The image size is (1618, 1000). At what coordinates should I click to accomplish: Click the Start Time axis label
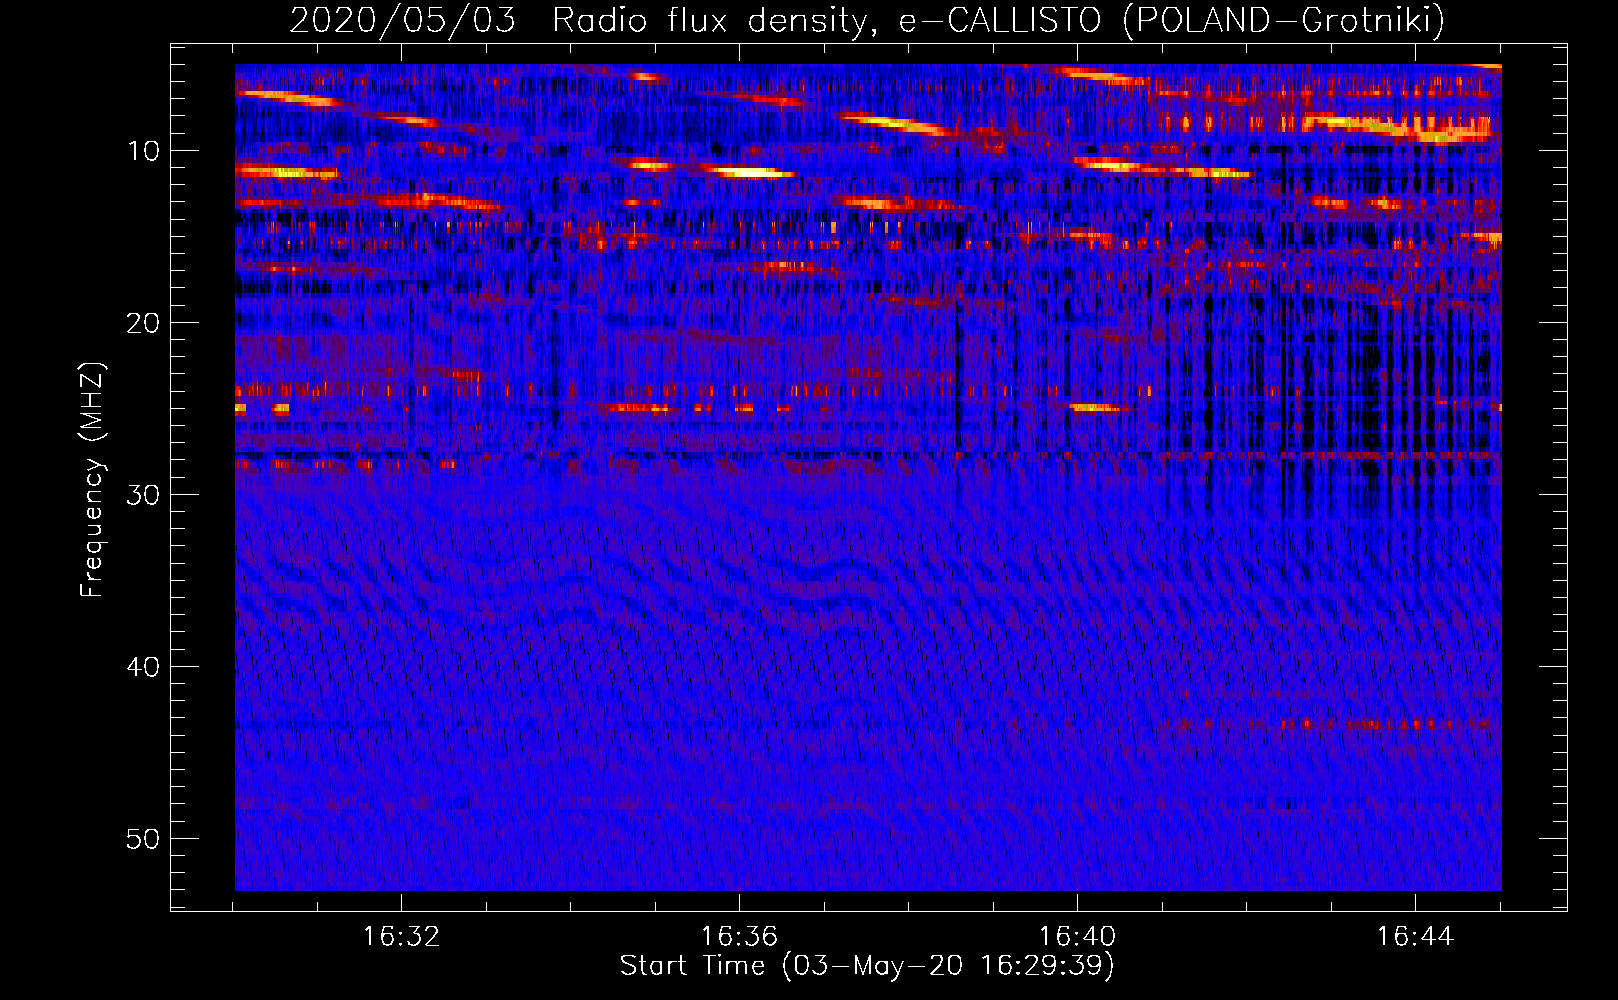[x=867, y=965]
